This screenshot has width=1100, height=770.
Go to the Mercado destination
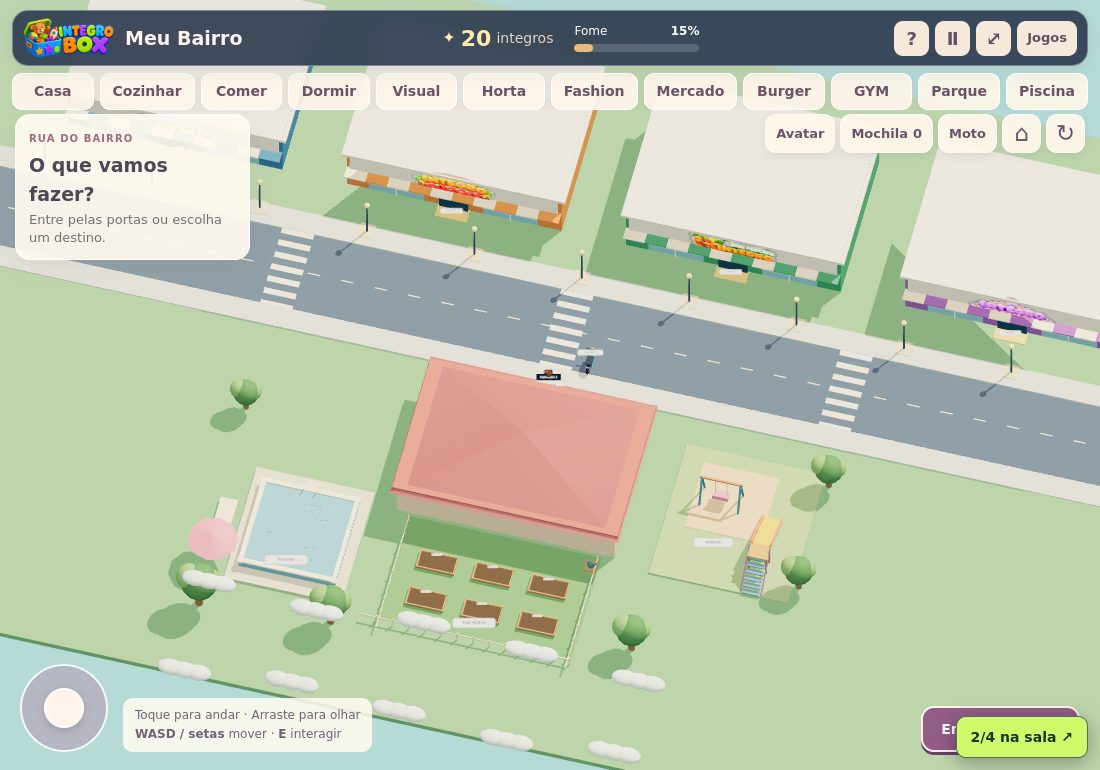pyautogui.click(x=690, y=91)
